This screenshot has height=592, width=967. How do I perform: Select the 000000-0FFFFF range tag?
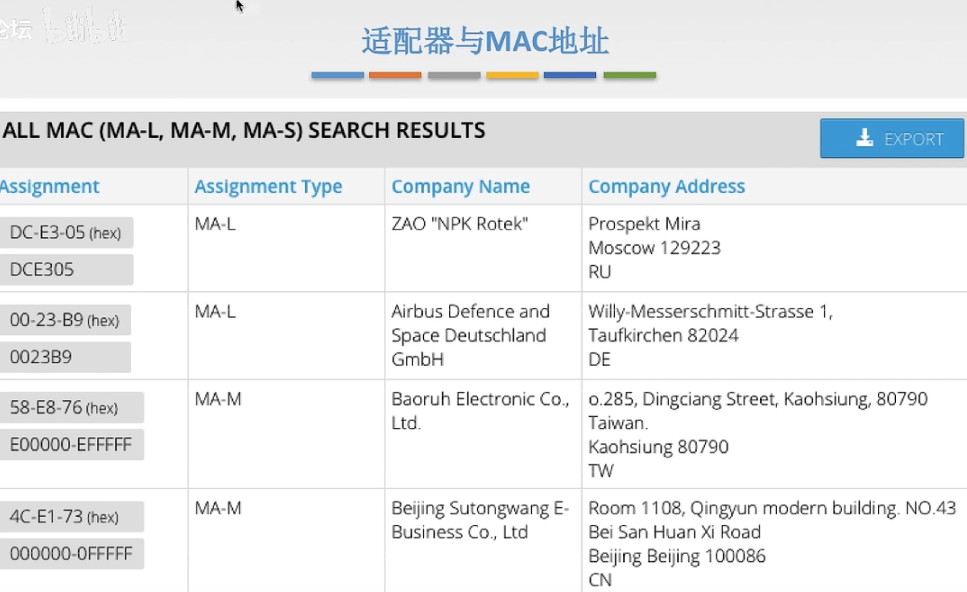[70, 553]
